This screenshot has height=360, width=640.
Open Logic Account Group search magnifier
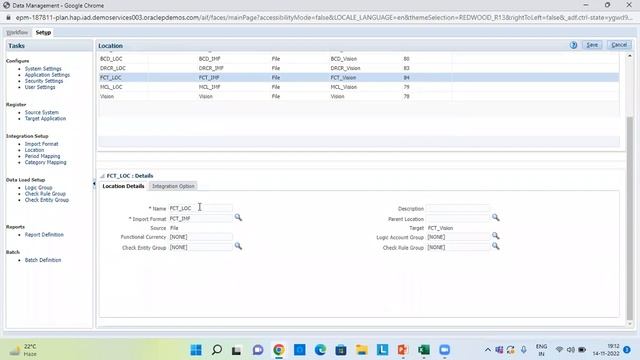pos(496,236)
